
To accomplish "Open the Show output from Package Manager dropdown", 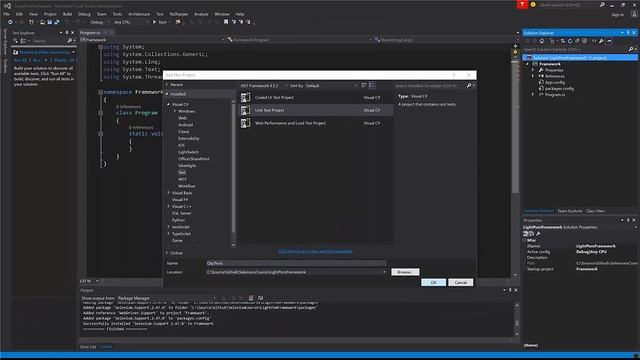I will pyautogui.click(x=167, y=298).
